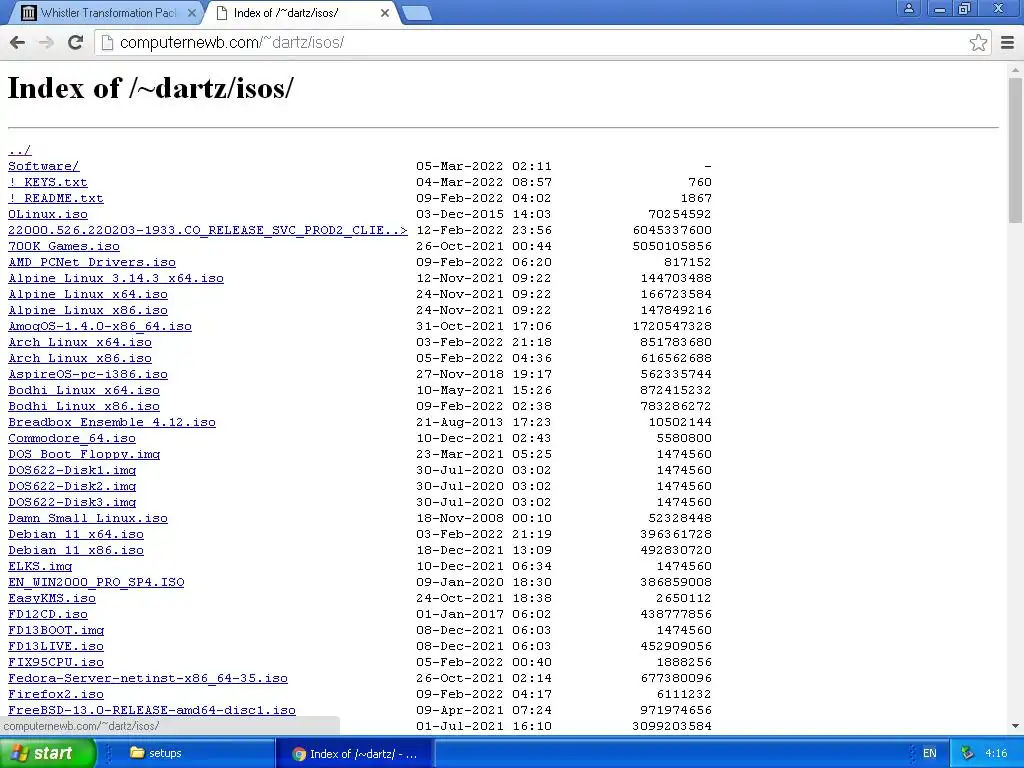Go back using the browser back arrow

[18, 42]
